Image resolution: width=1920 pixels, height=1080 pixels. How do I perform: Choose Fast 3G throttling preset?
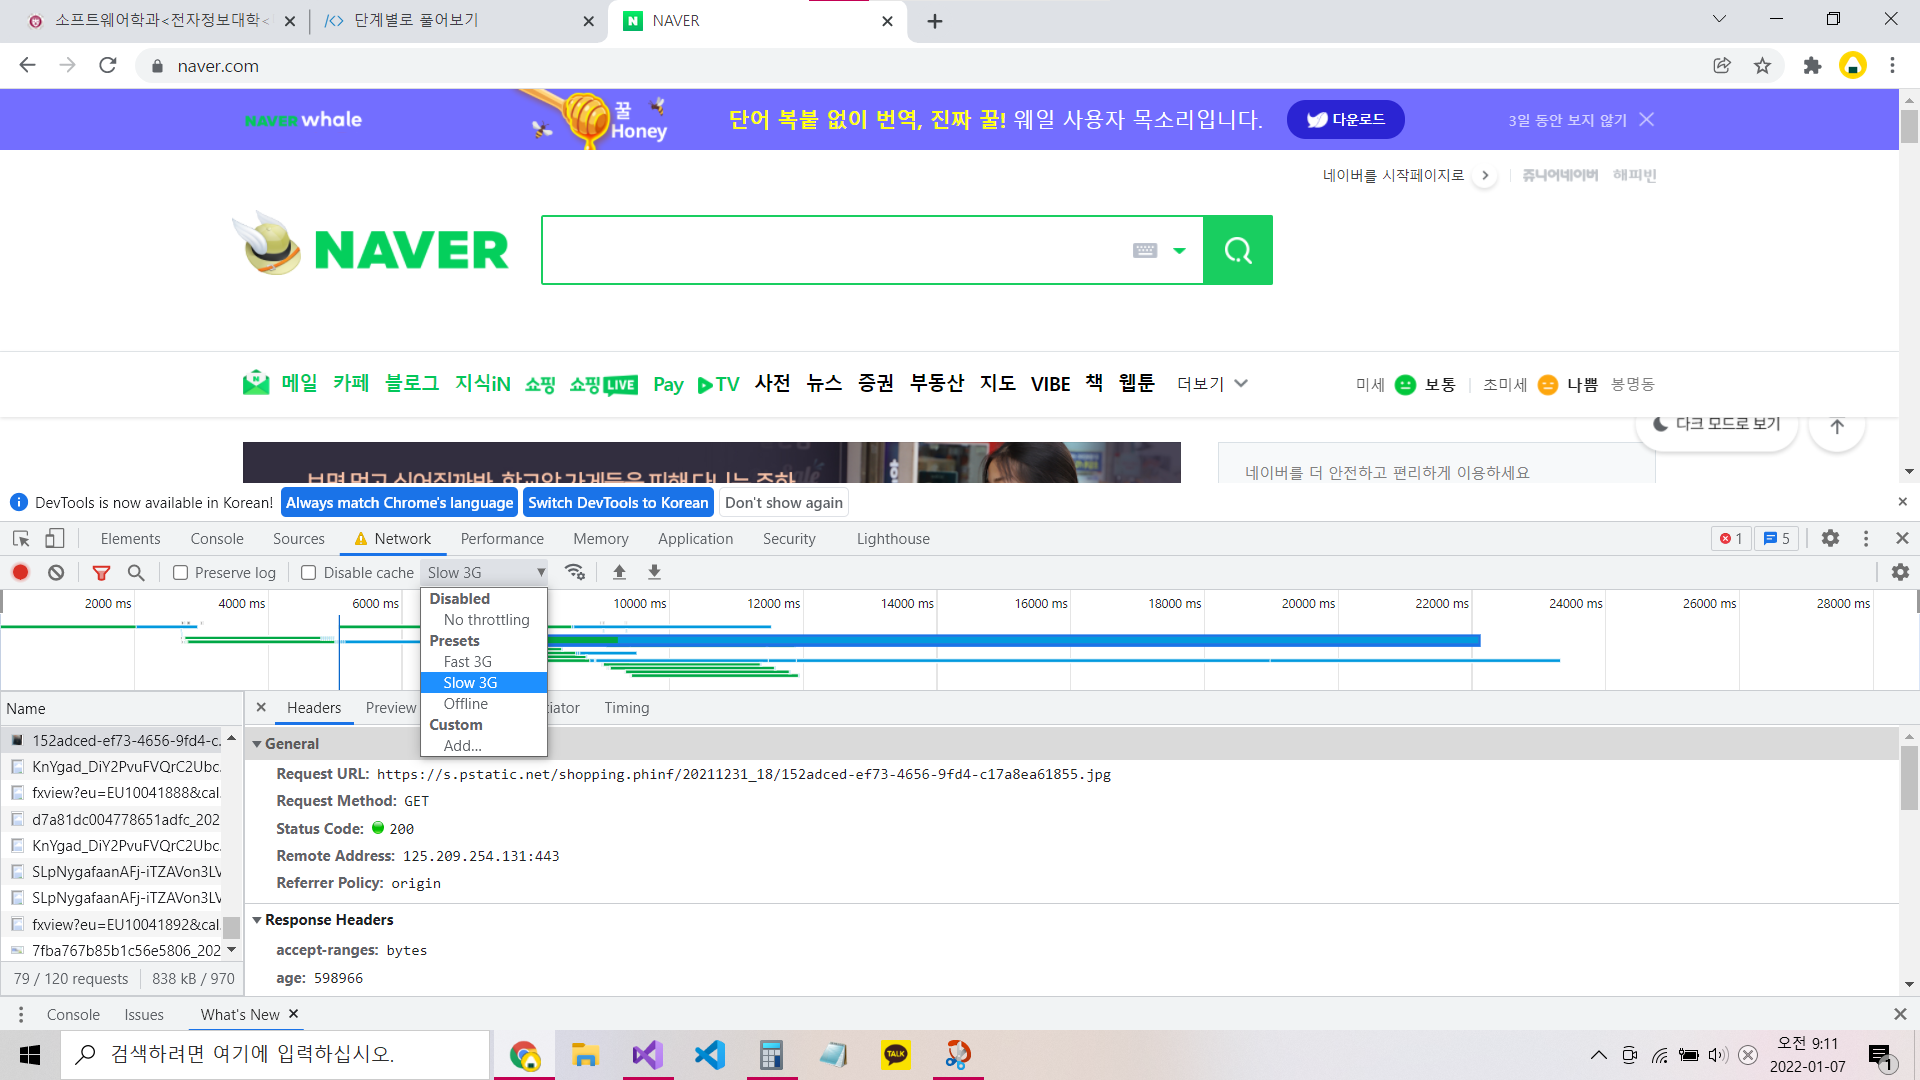pyautogui.click(x=467, y=662)
